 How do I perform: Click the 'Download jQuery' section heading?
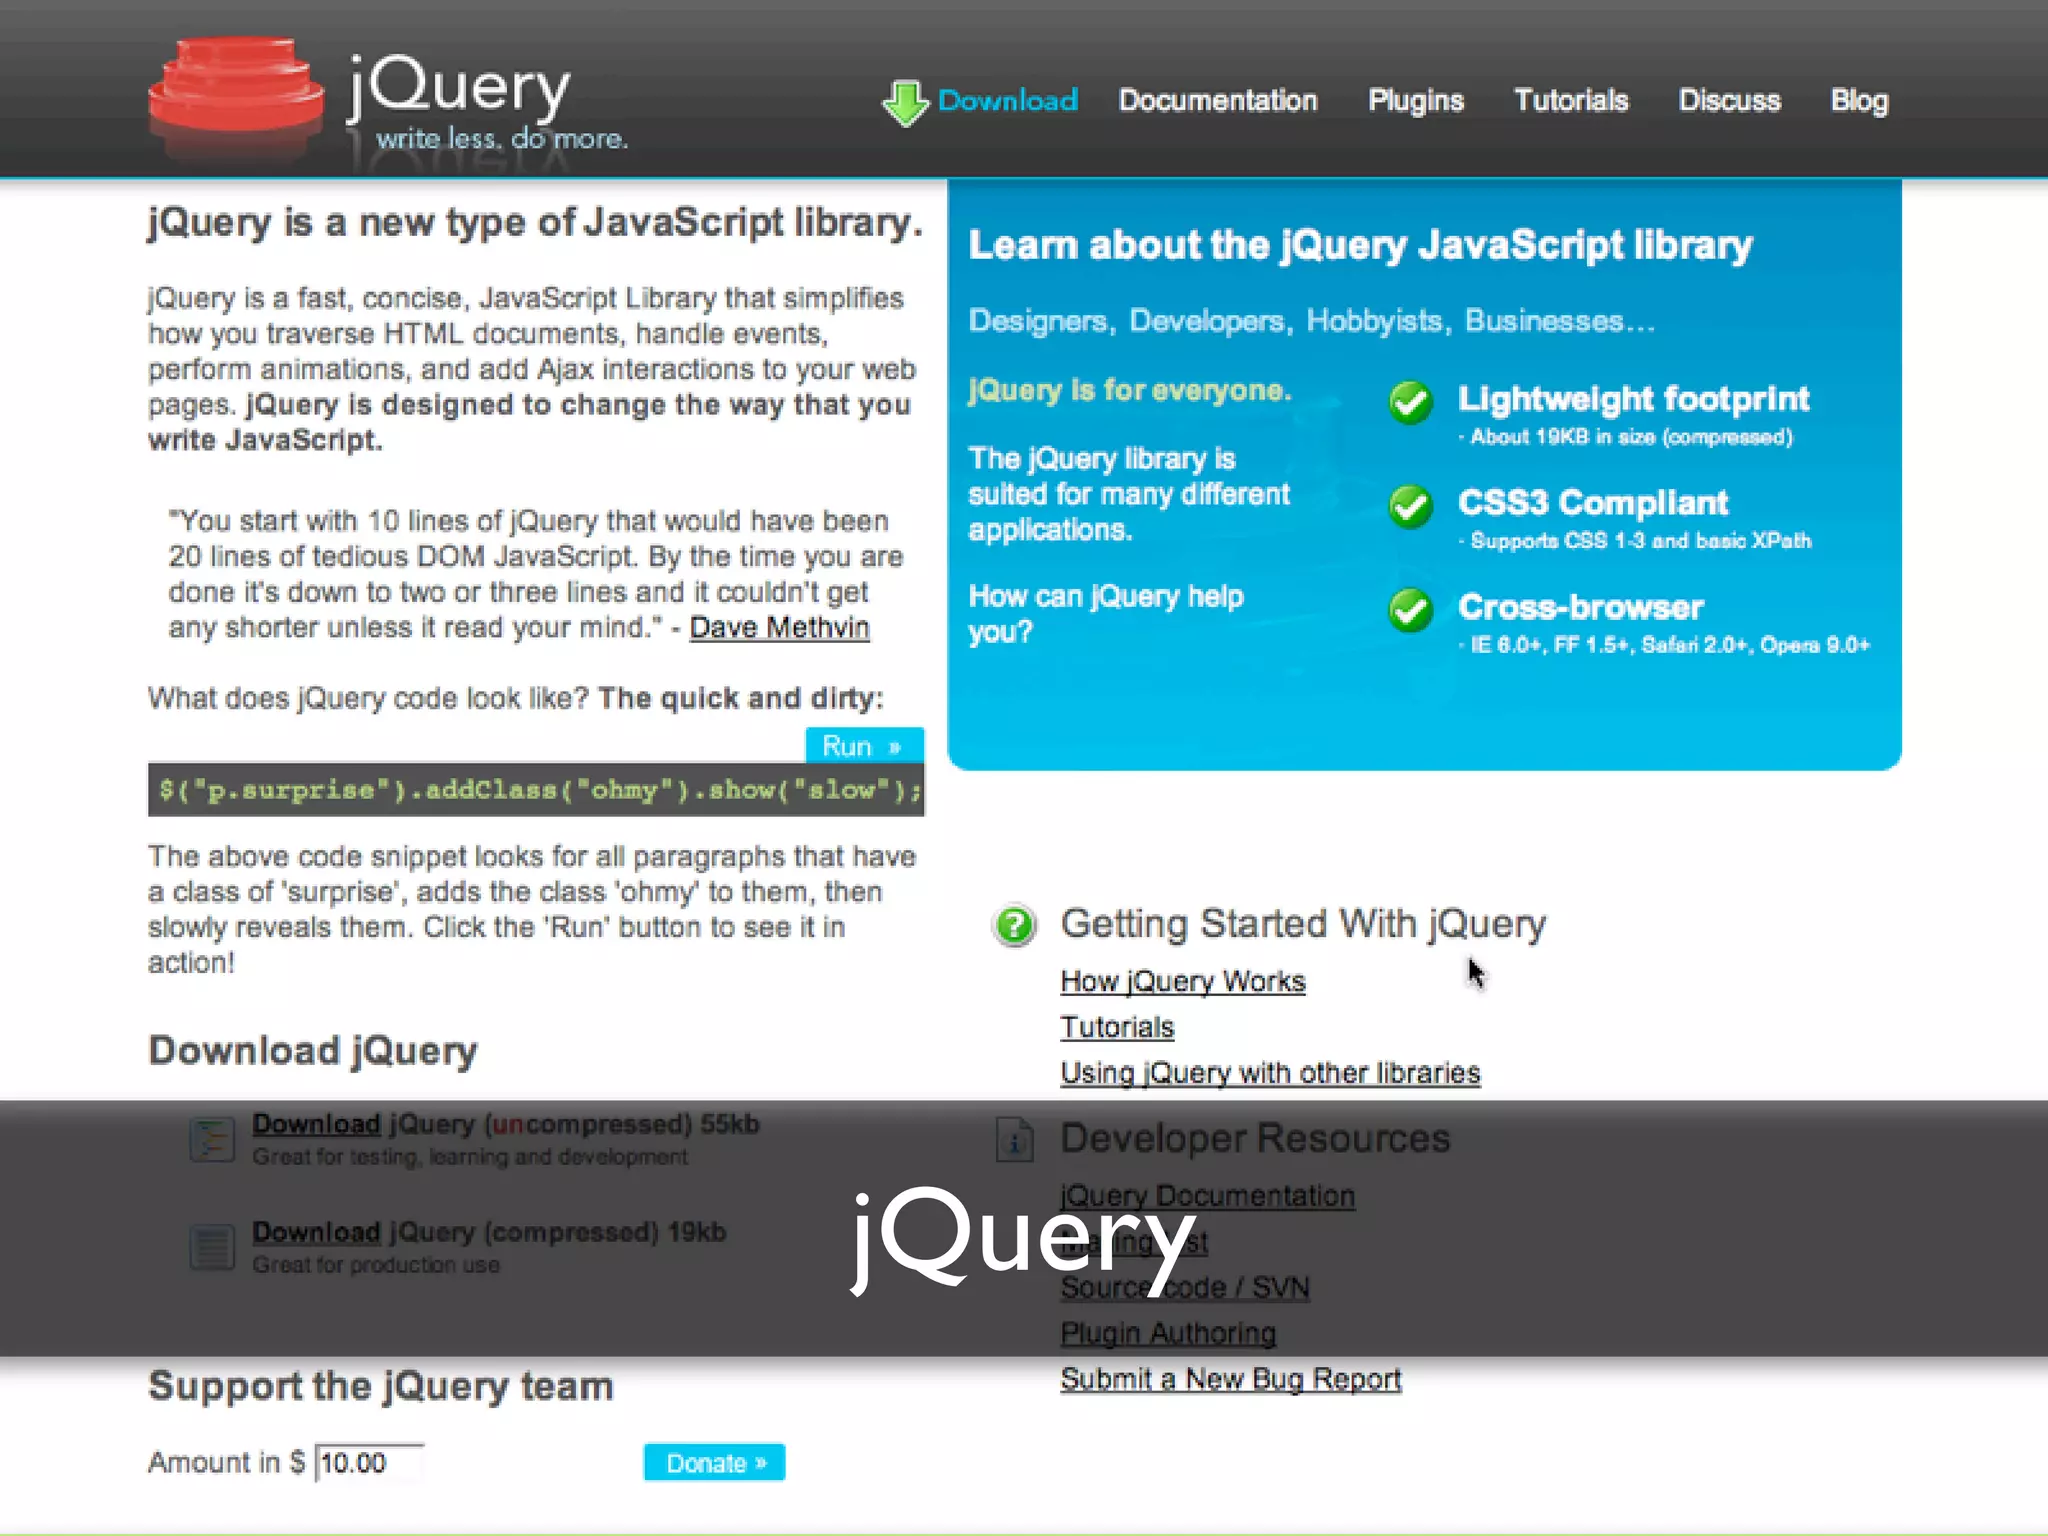click(x=313, y=1051)
